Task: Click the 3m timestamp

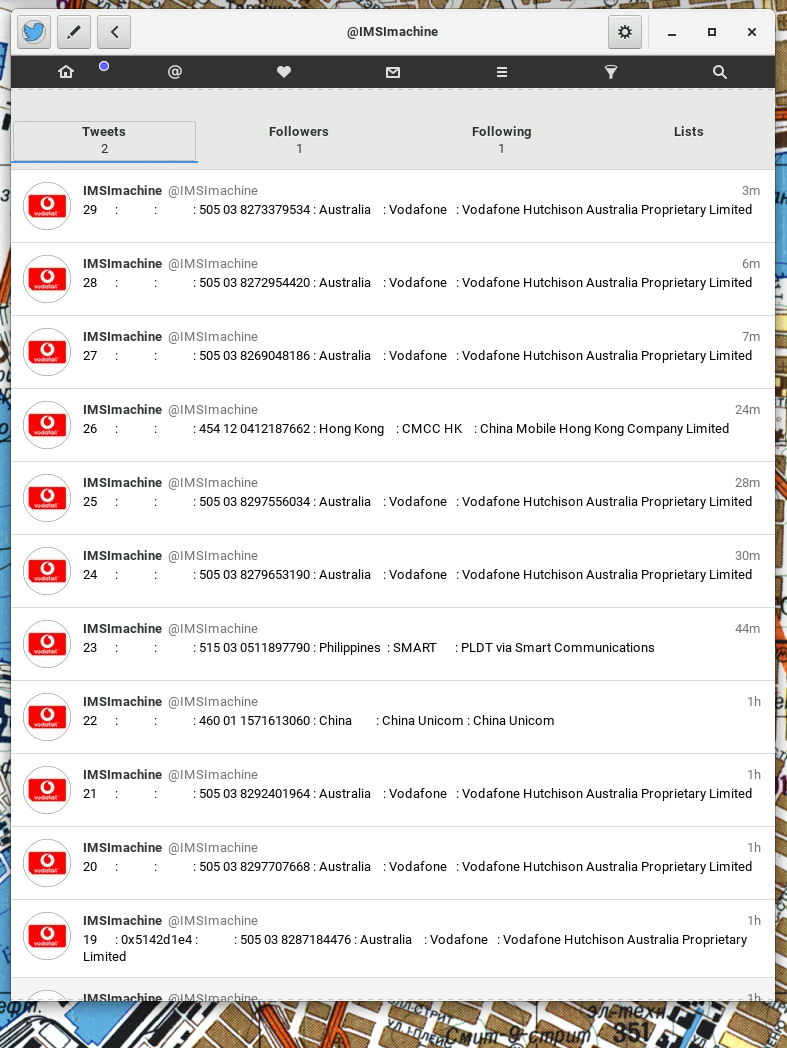Action: point(751,190)
